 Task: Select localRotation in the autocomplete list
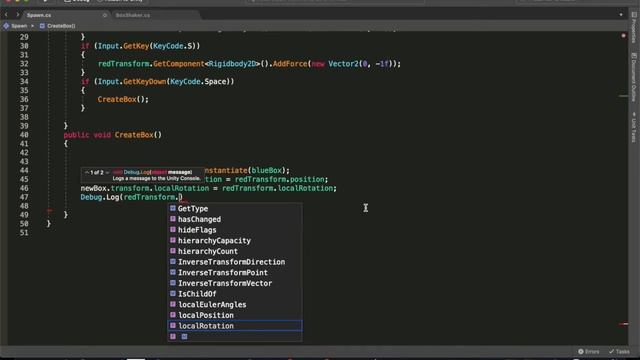(x=235, y=325)
